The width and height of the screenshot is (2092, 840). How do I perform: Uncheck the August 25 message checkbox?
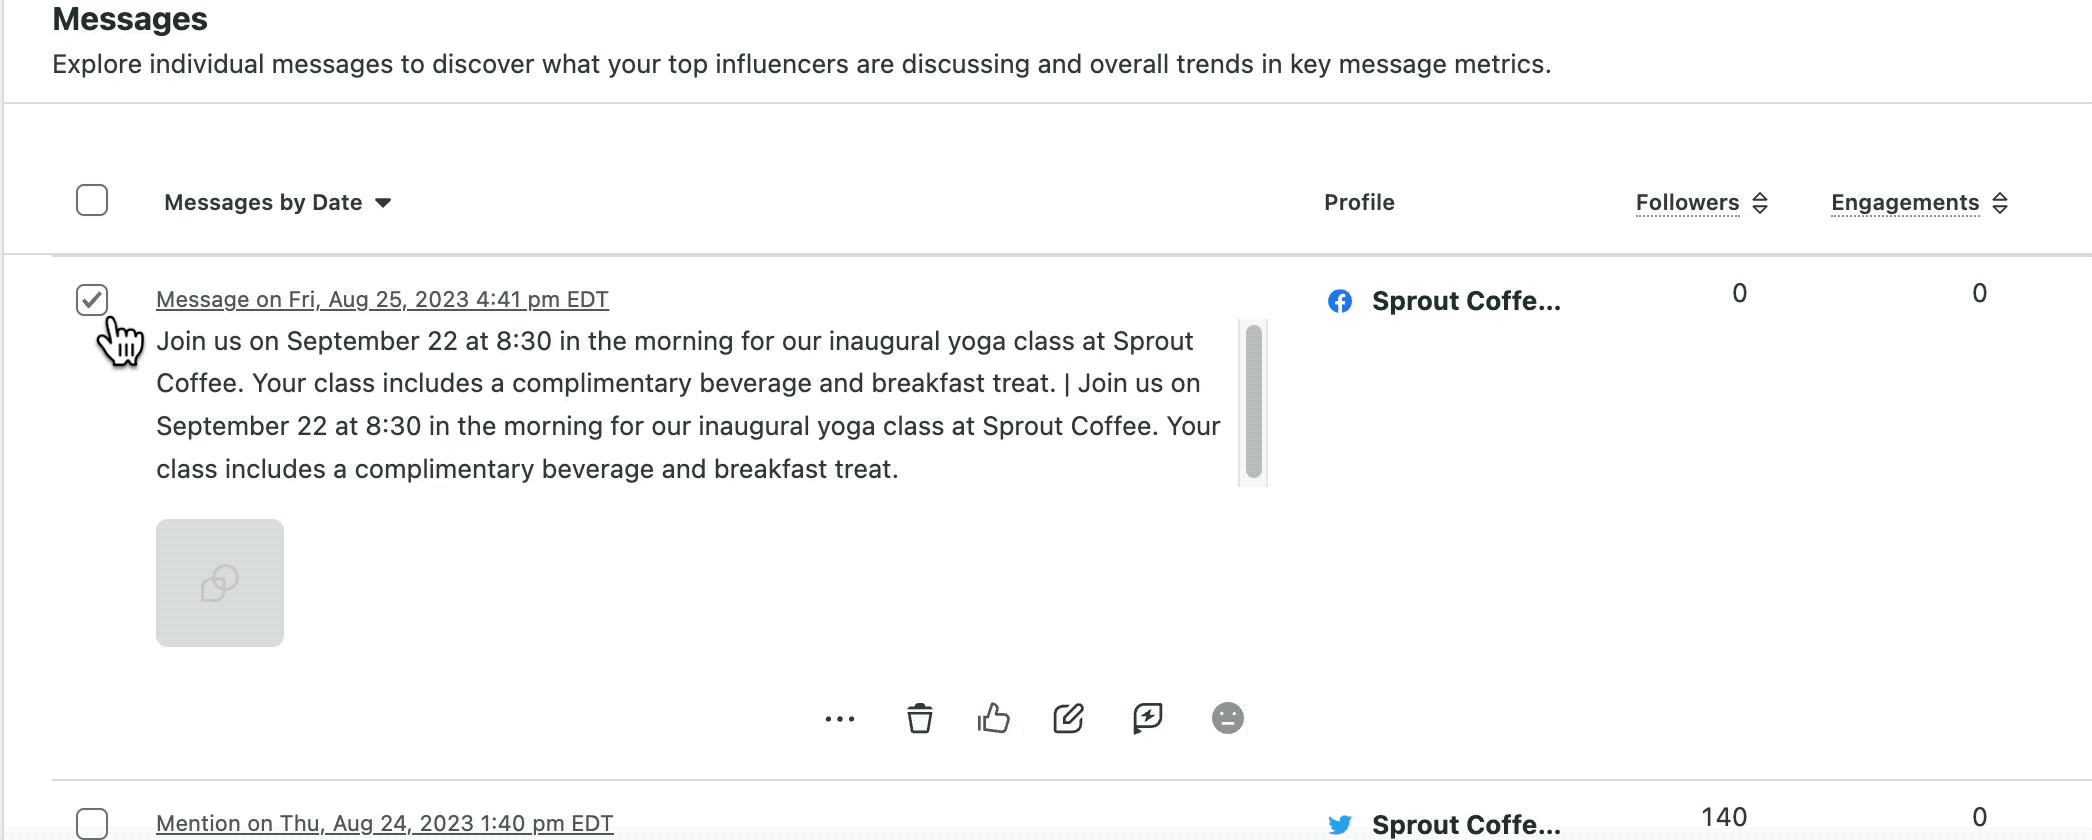click(91, 299)
